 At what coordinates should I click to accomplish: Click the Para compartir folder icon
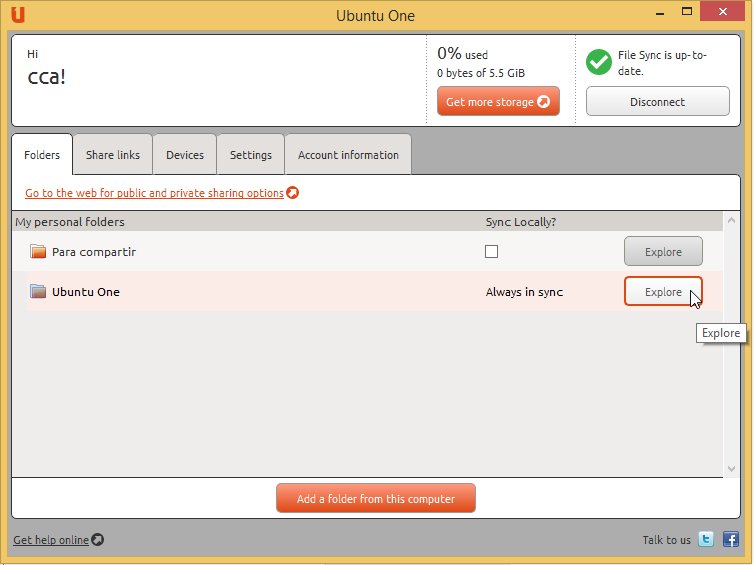[x=38, y=251]
